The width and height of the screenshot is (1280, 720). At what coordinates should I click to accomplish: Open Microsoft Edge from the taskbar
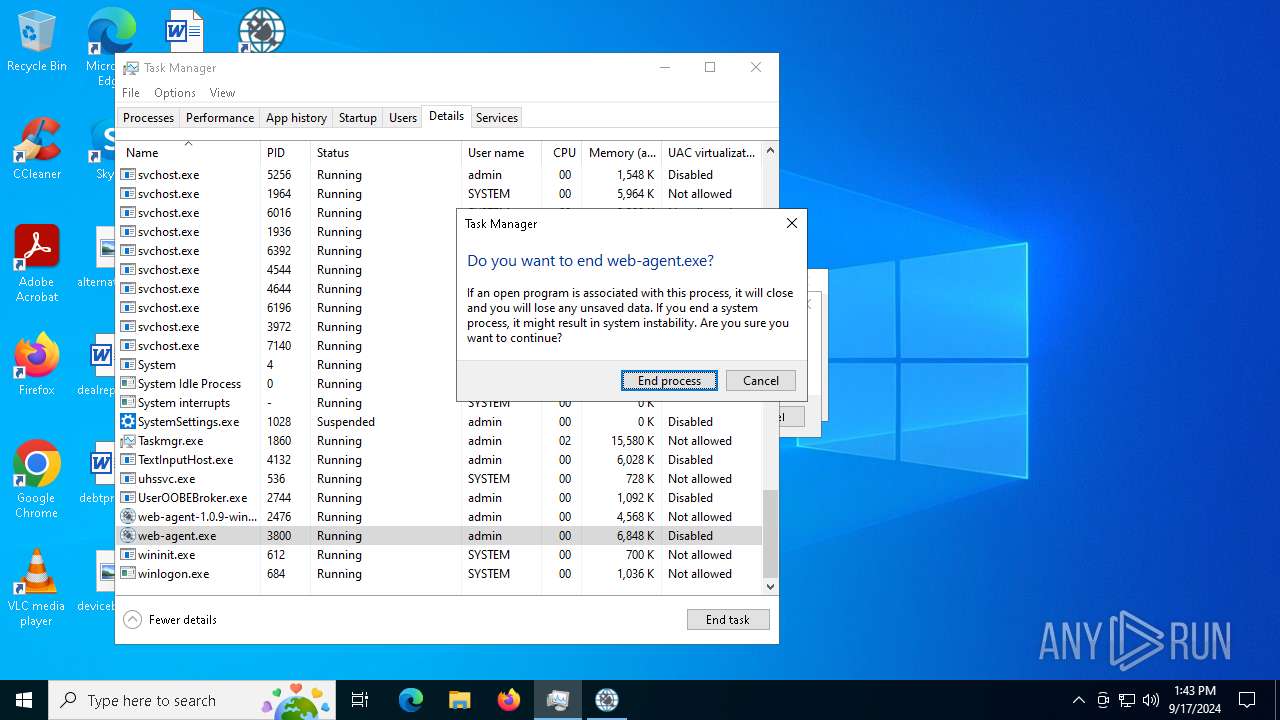[x=411, y=700]
